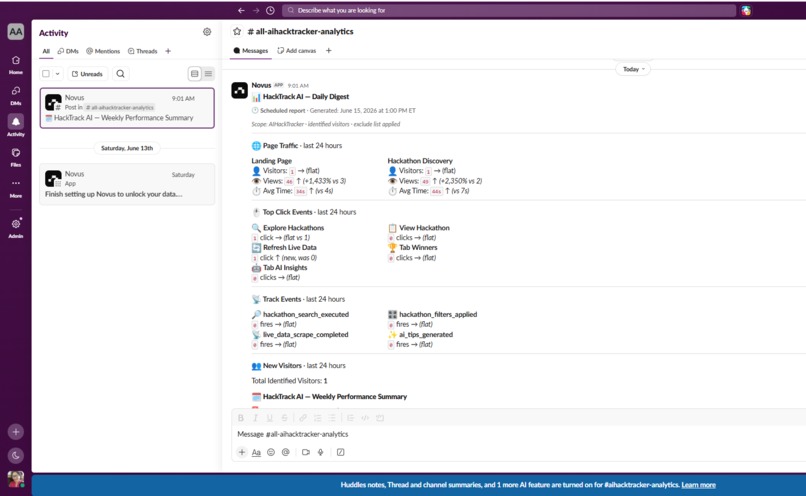
Task: Filter by Unreads button
Action: click(x=87, y=74)
